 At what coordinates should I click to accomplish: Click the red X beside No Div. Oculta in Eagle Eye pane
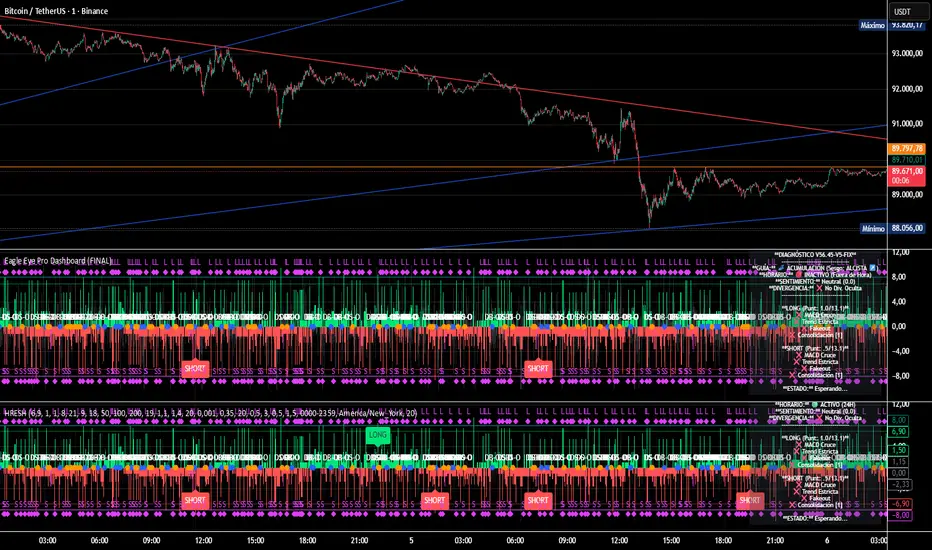819,288
